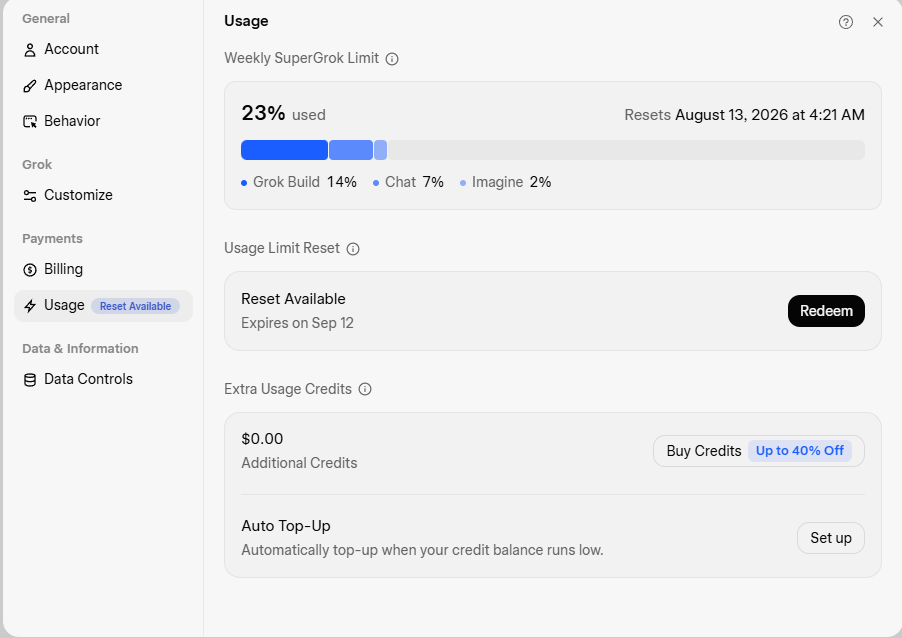Click the 23% used text

[284, 113]
